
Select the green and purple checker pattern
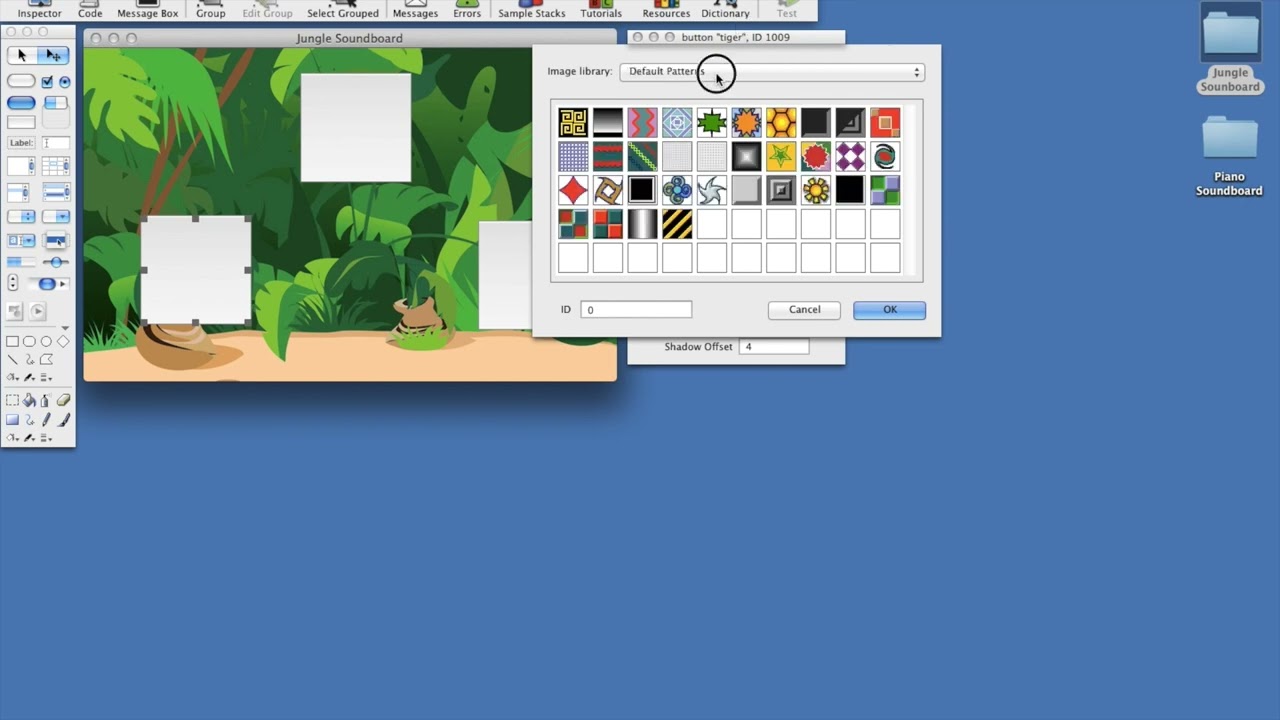pos(885,190)
